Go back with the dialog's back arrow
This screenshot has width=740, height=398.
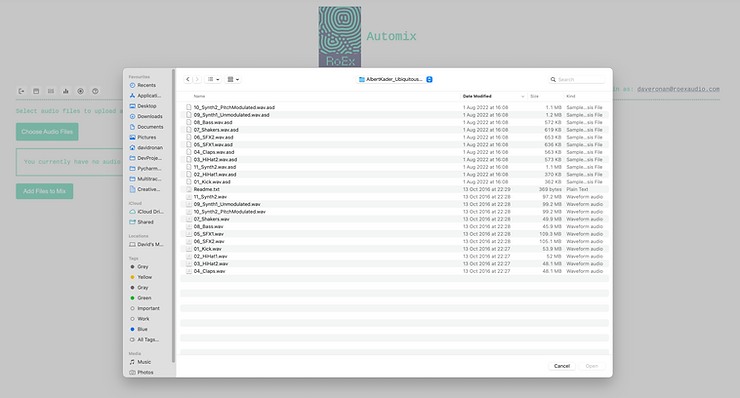click(188, 79)
